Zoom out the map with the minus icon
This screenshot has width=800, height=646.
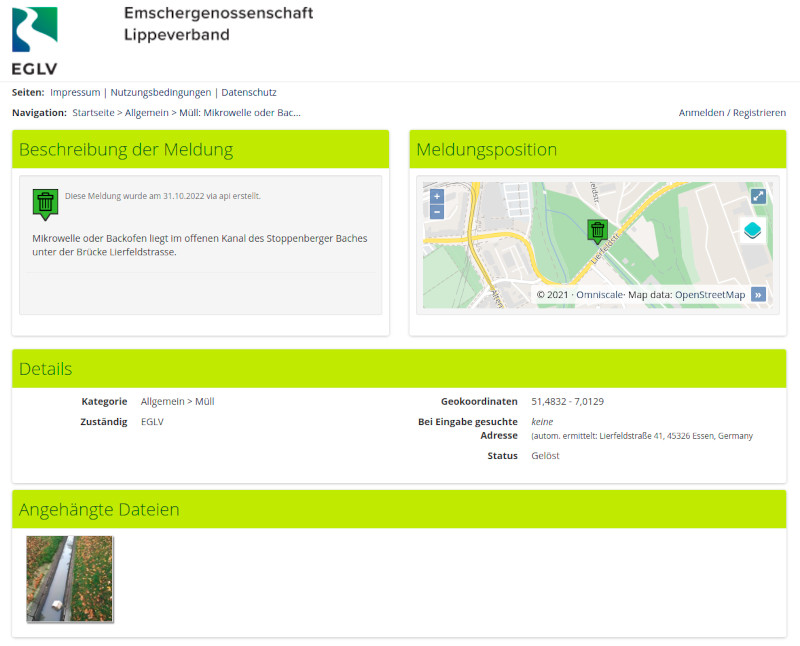[437, 213]
